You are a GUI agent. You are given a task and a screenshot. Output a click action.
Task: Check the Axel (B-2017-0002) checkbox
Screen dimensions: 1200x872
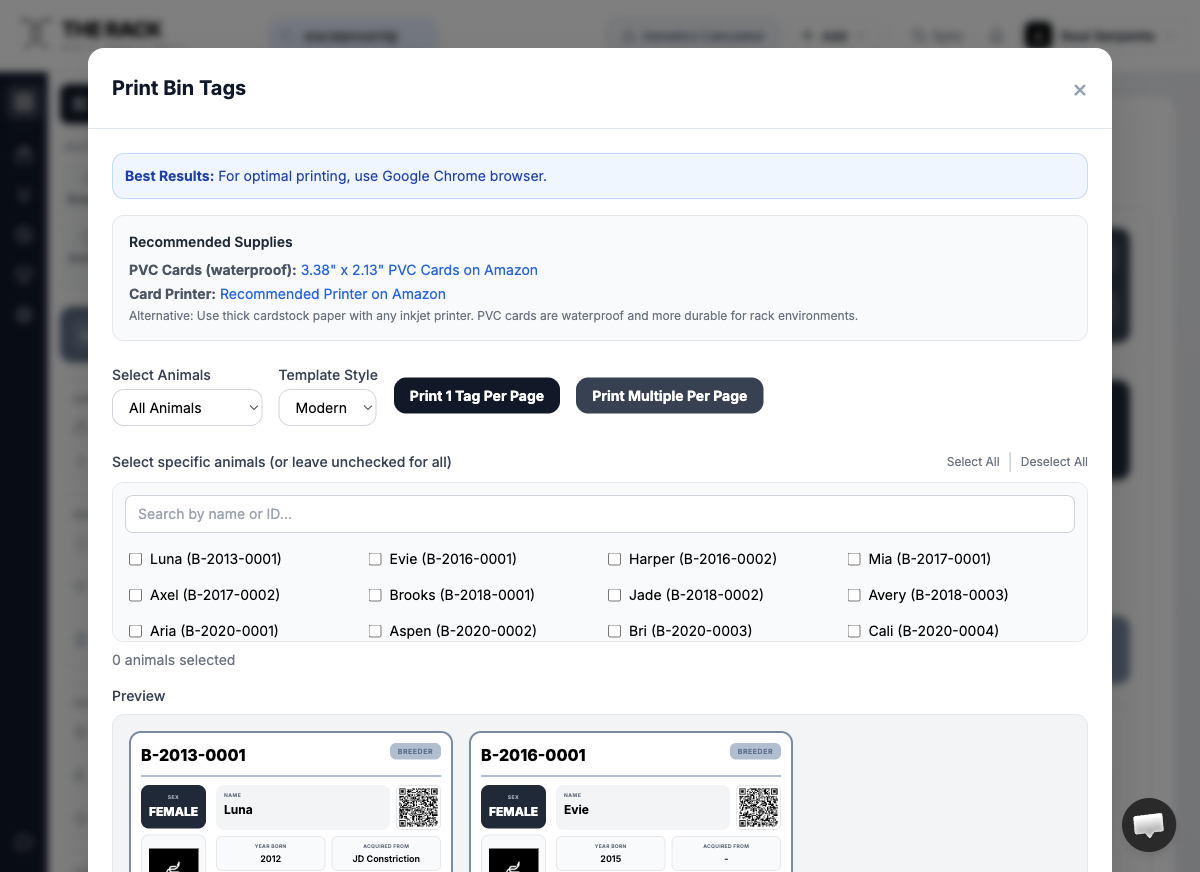coord(136,595)
